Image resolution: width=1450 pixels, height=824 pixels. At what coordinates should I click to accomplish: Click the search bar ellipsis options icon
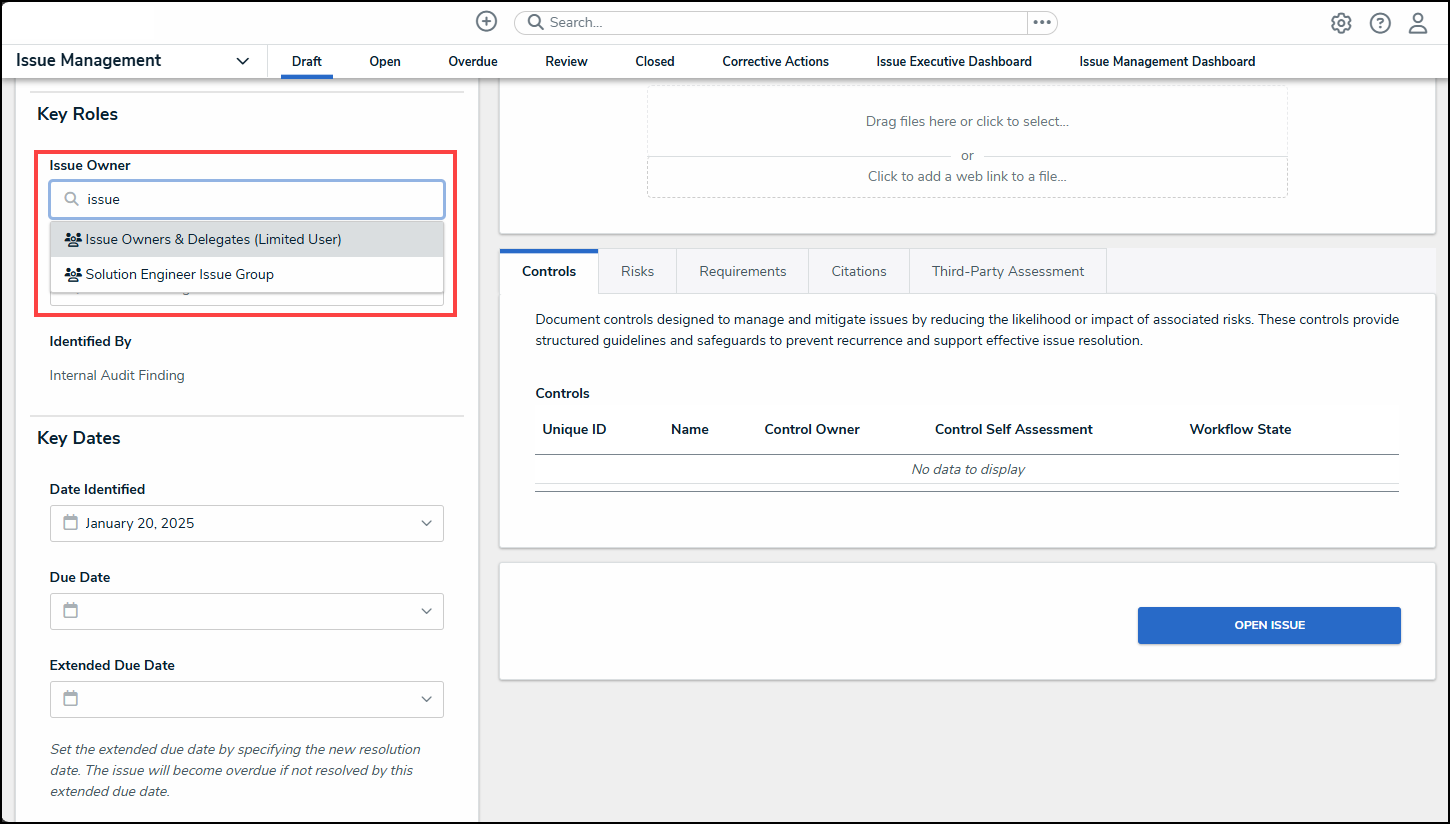[x=1042, y=22]
